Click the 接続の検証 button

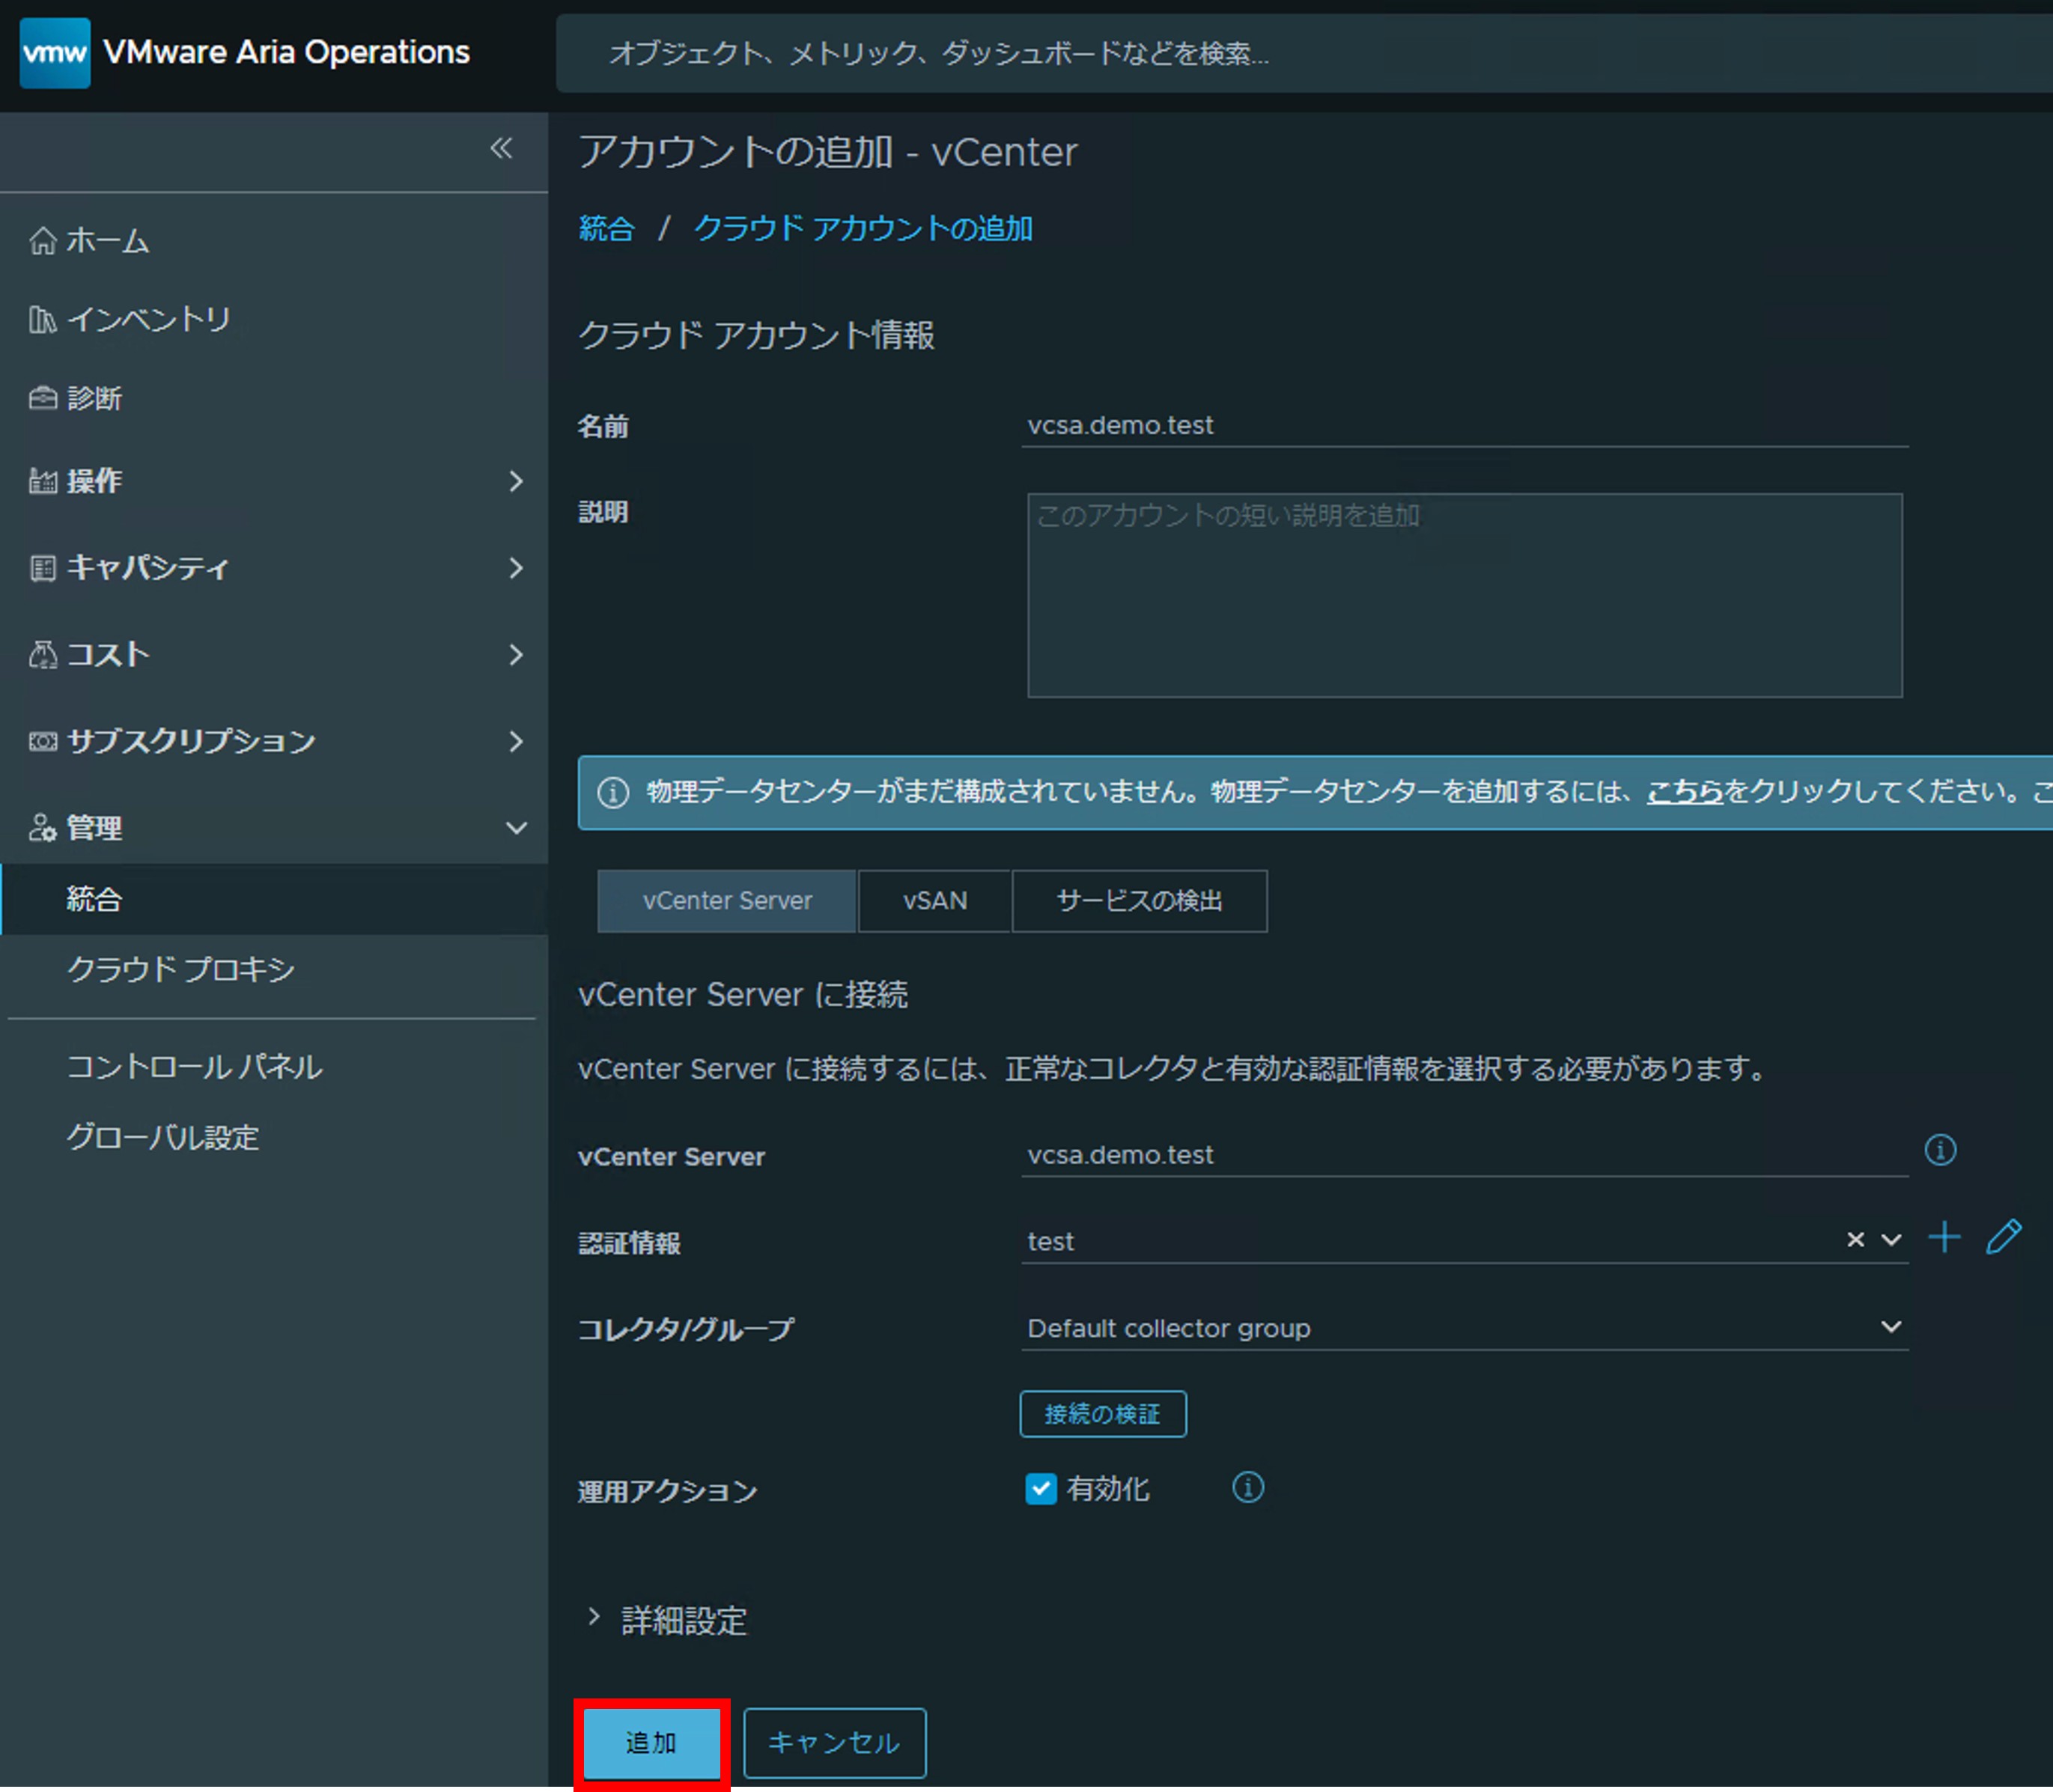1103,1414
